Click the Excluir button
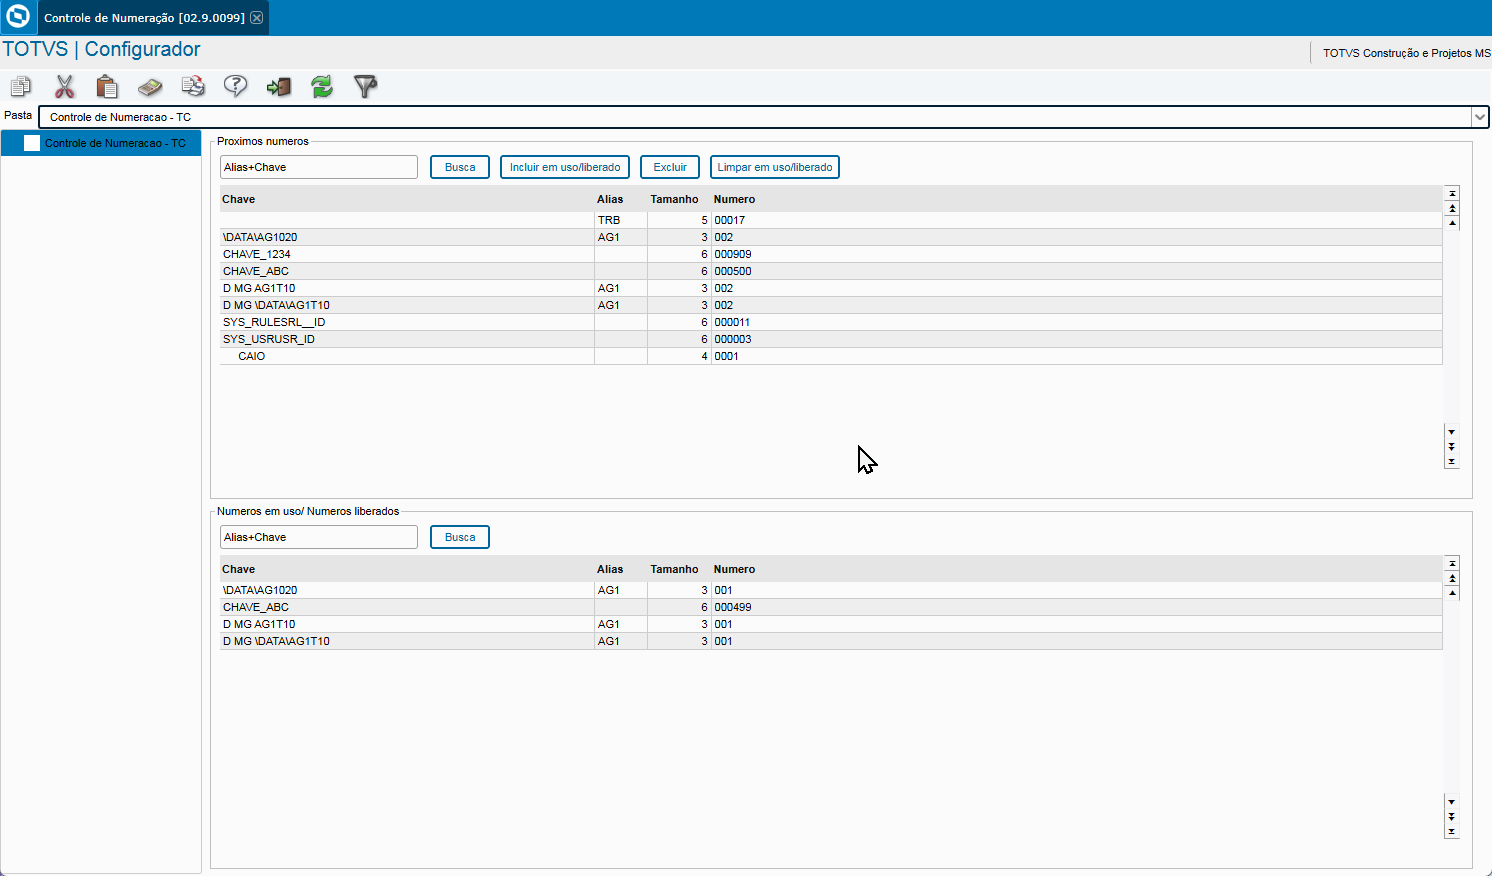 coord(670,167)
